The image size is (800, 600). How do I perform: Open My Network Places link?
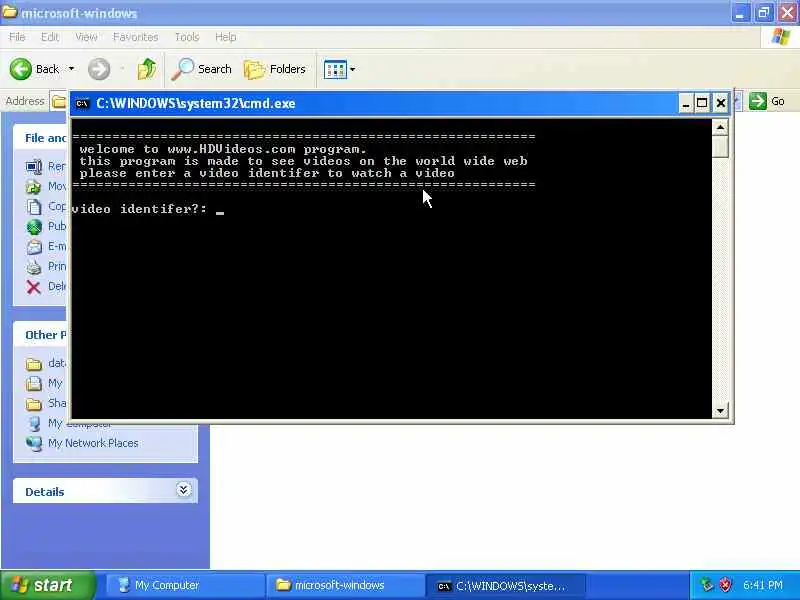[93, 443]
